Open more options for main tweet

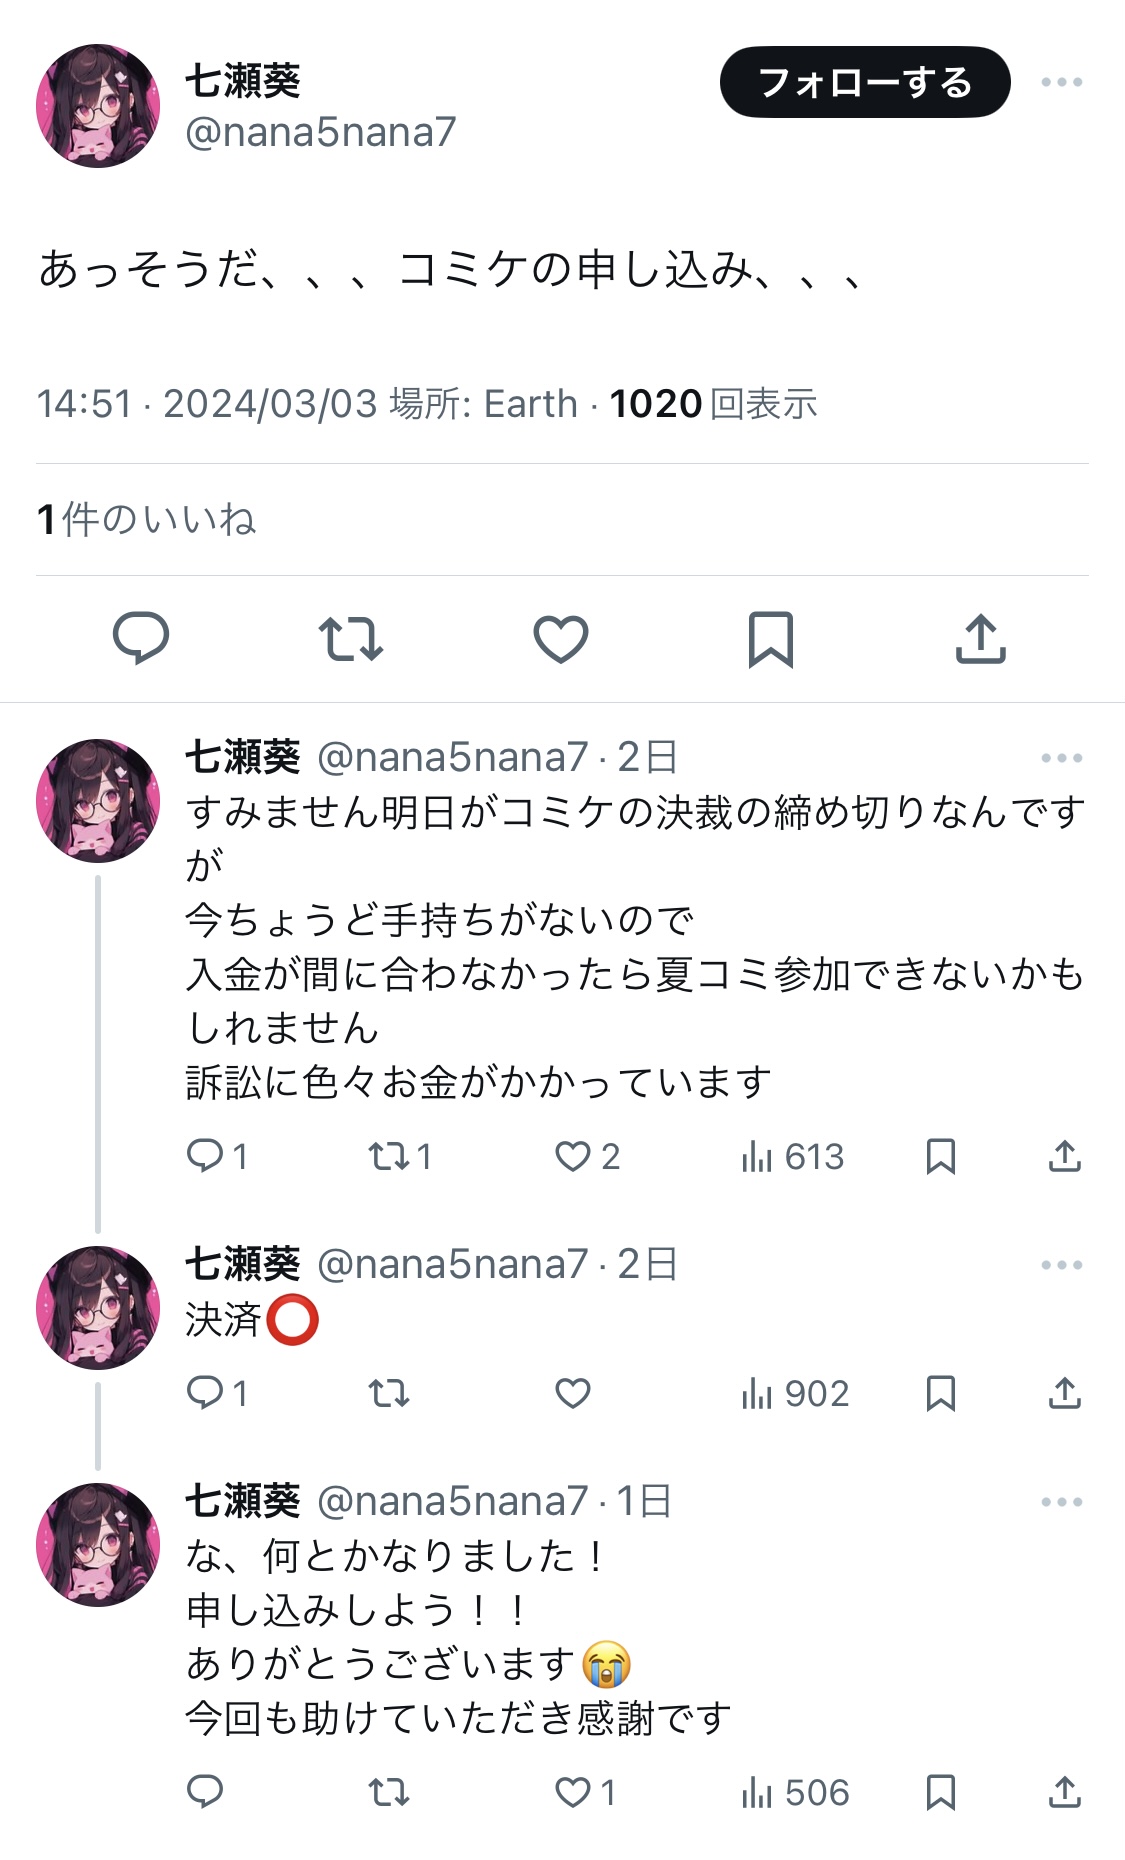[1061, 82]
